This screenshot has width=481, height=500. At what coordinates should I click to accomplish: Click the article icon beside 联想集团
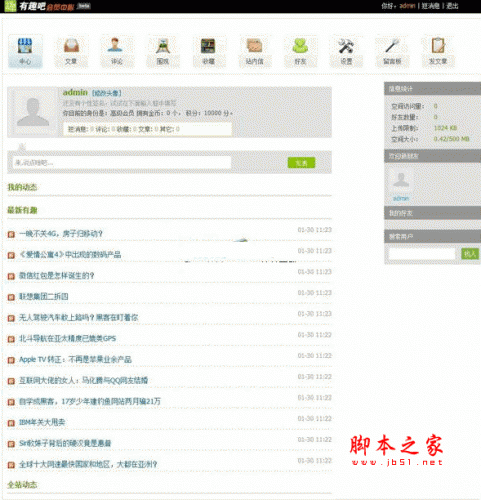tap(11, 297)
